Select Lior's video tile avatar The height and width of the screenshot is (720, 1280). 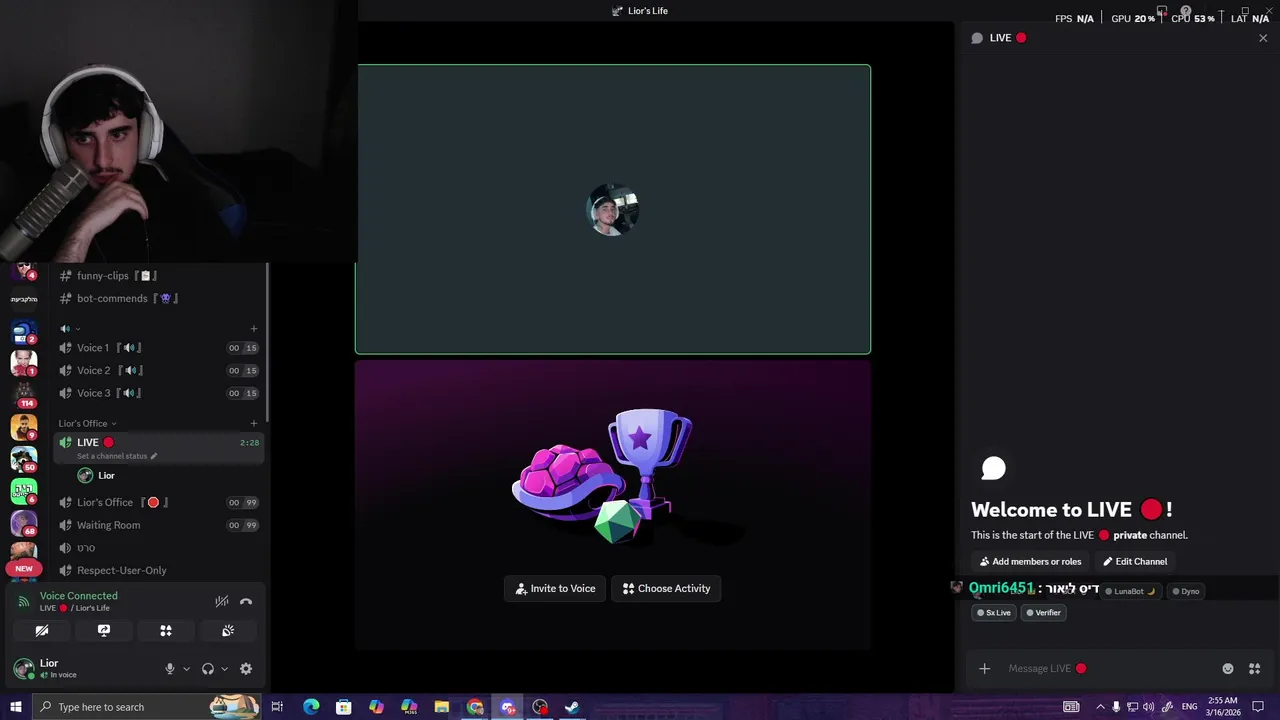613,209
